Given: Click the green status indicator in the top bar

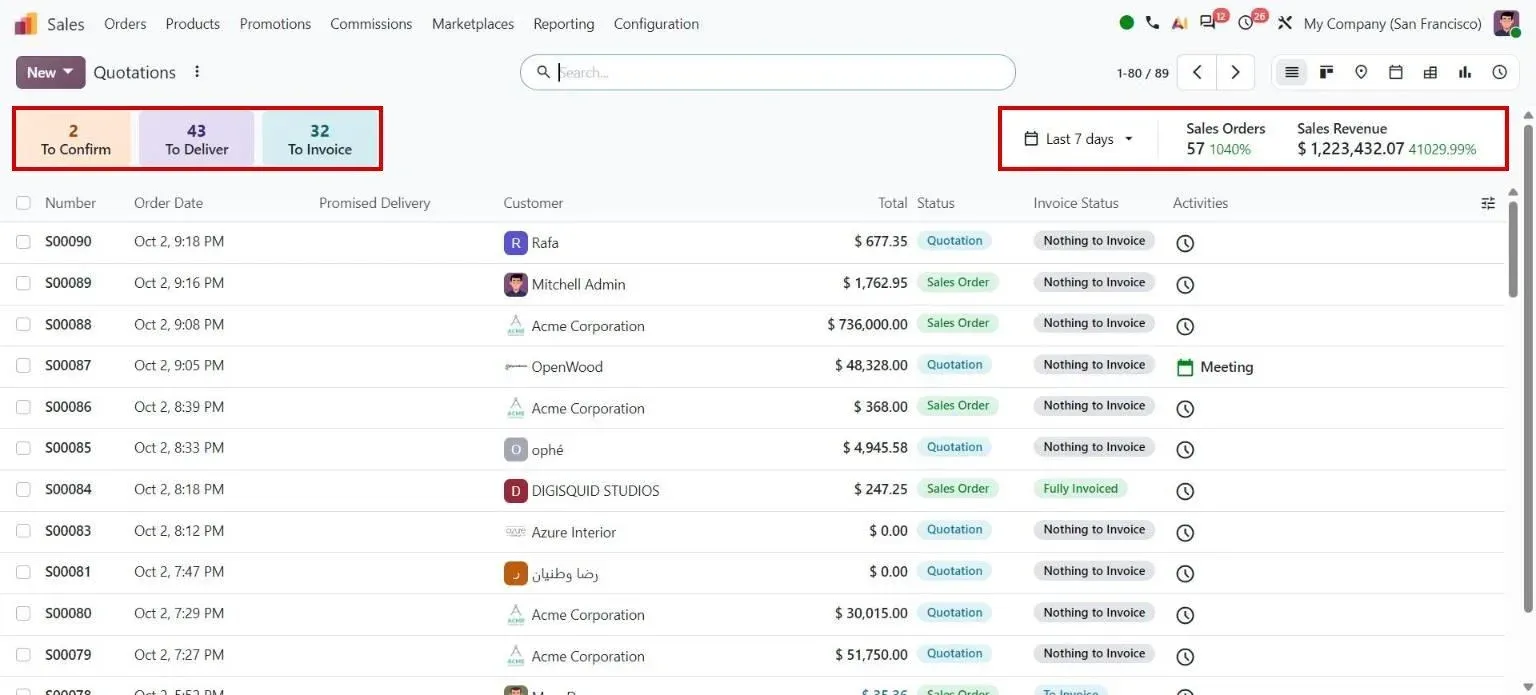Looking at the screenshot, I should (1127, 23).
